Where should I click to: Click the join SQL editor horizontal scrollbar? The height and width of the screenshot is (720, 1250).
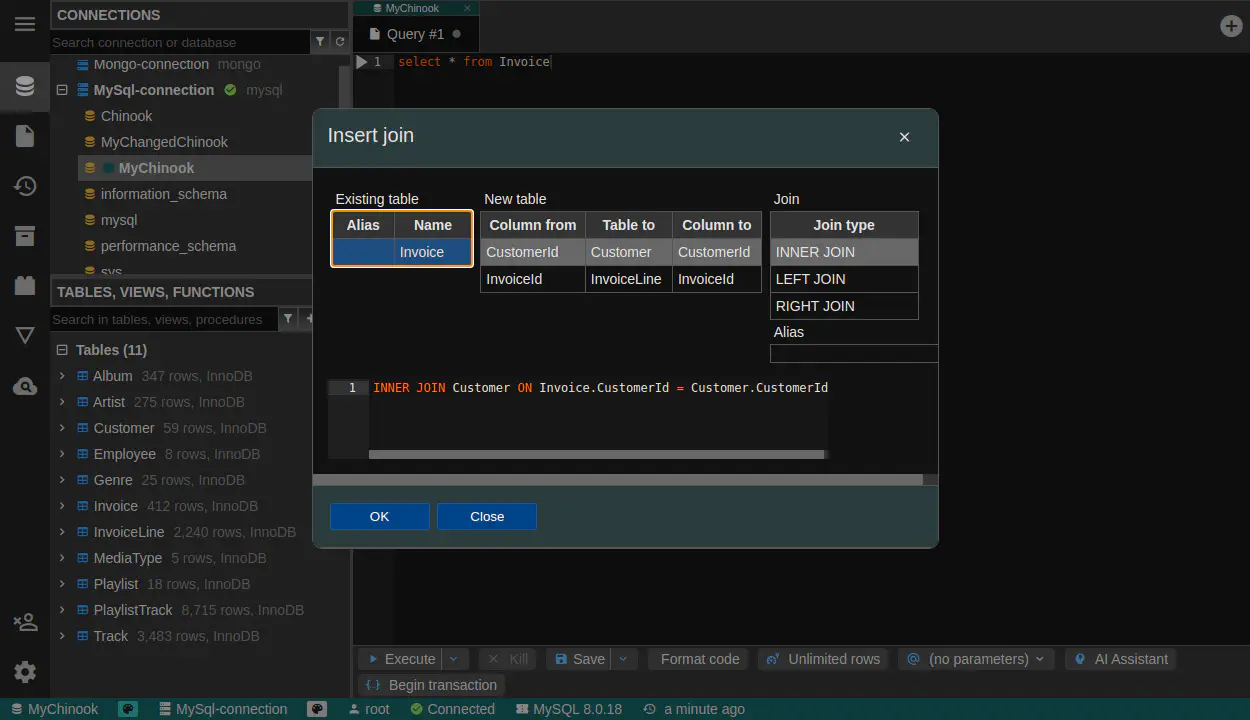click(x=598, y=454)
